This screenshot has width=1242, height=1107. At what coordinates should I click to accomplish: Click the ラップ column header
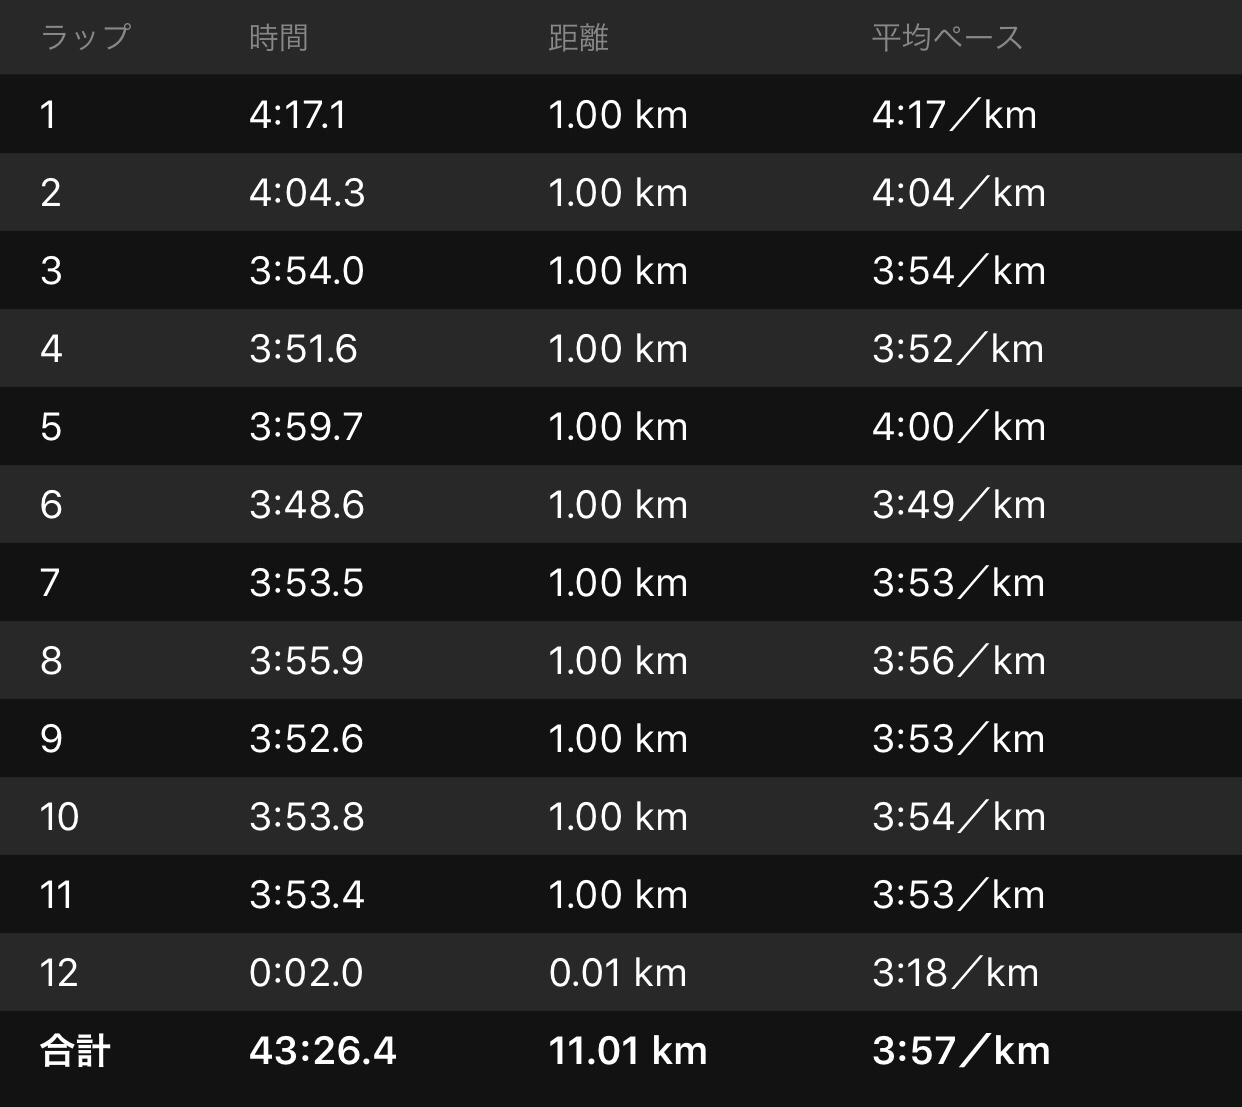(85, 38)
